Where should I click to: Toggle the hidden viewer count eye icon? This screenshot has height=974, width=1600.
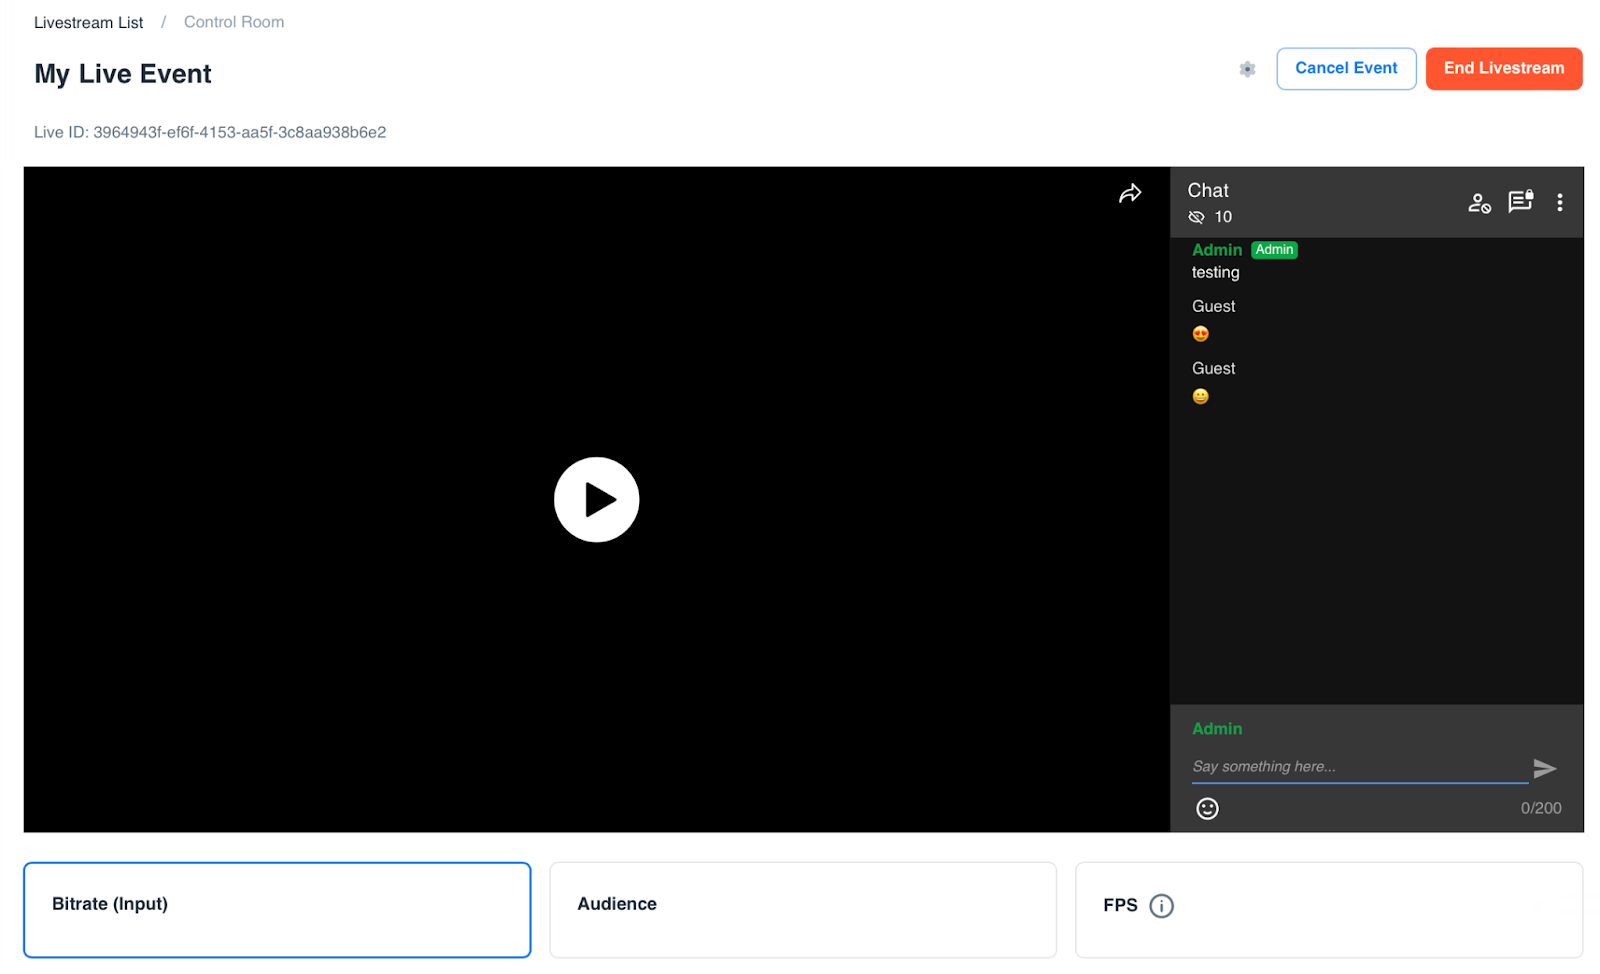point(1196,217)
